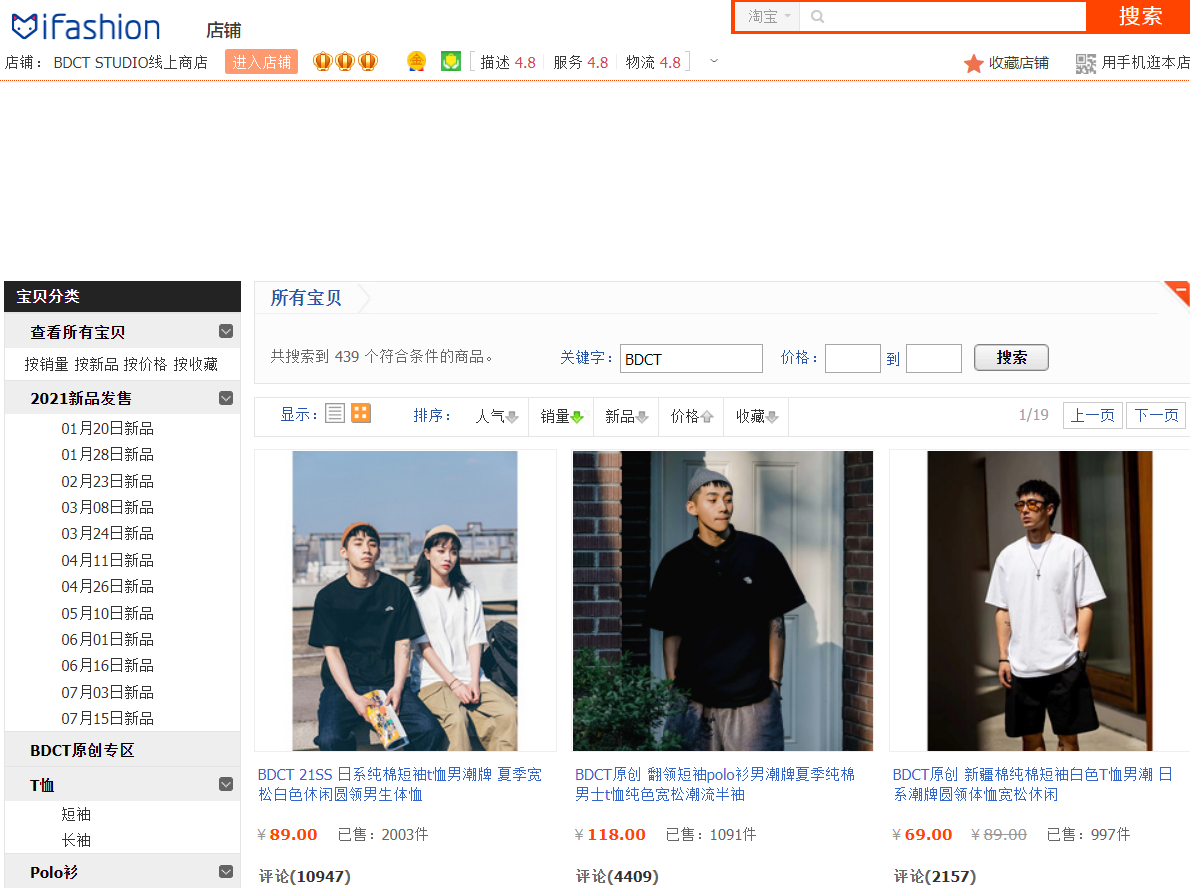Click the 关键字 keyword field with BDCT
The width and height of the screenshot is (1190, 888).
(691, 358)
